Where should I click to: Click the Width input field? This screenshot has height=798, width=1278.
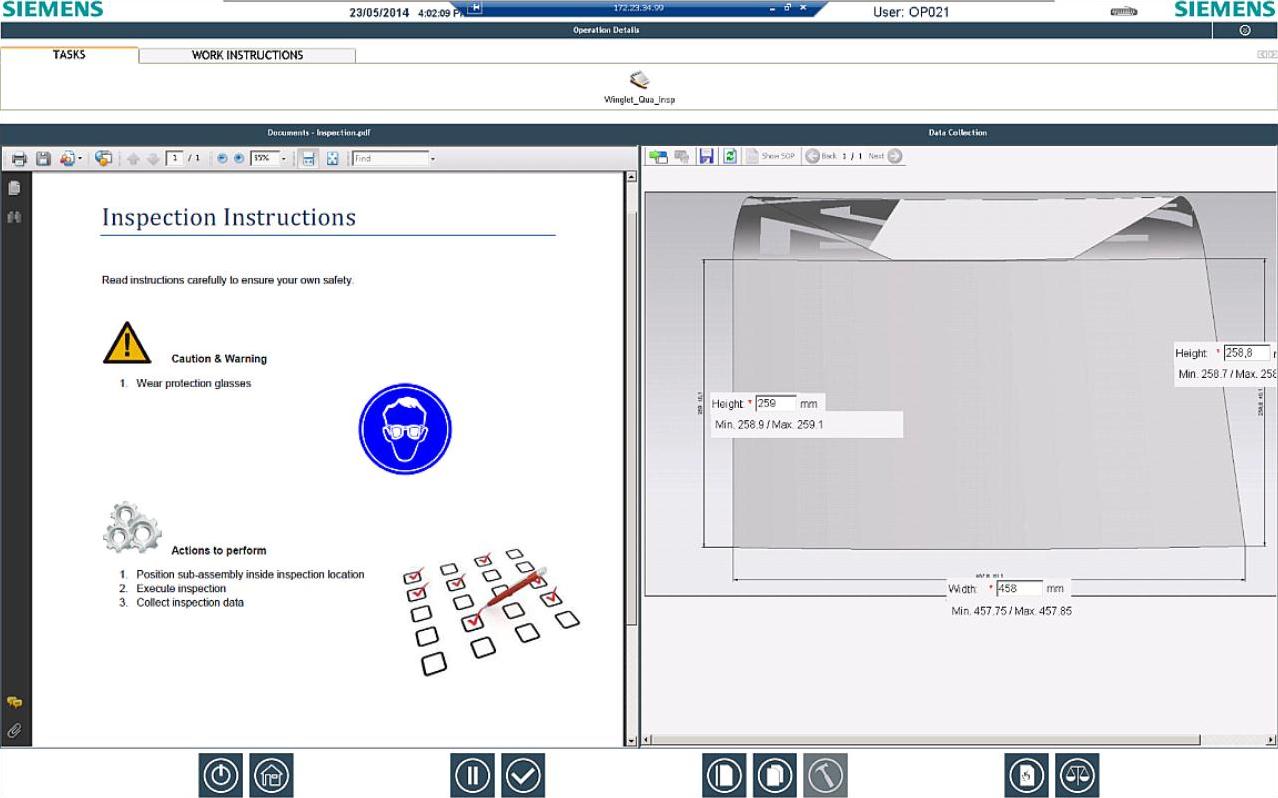[1019, 589]
